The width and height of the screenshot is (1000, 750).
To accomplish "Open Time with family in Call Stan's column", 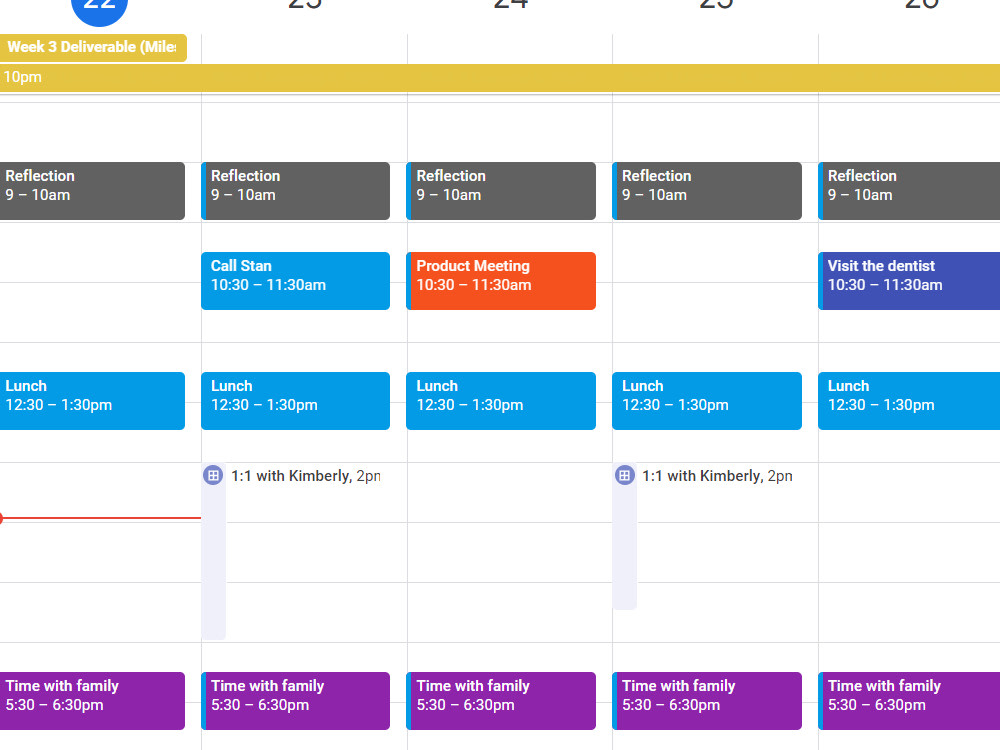I will click(295, 701).
